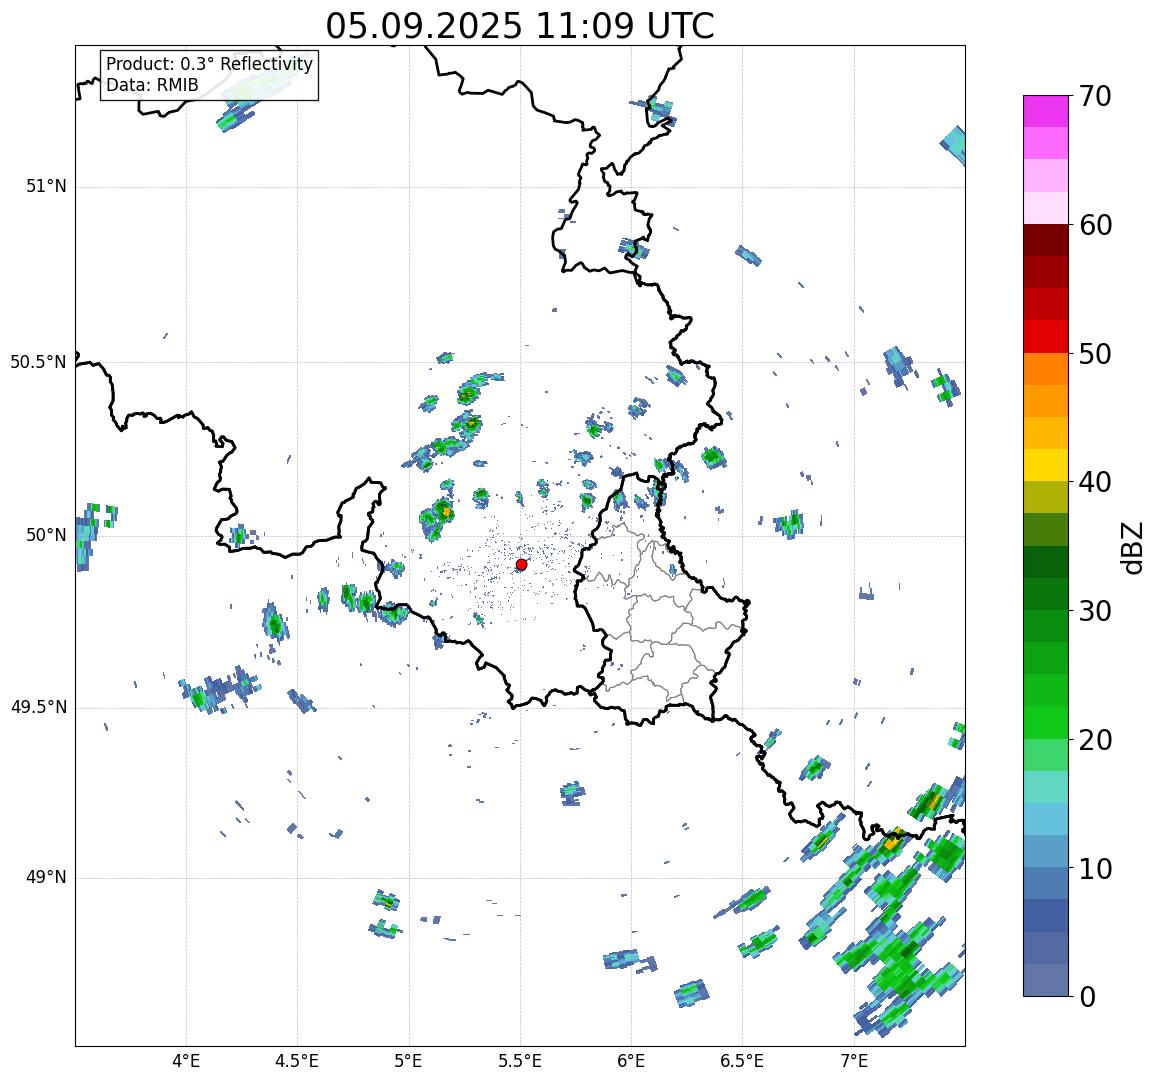The image size is (1157, 1081).
Task: Click the dark maroon colorbar segment below 60
Action: [1046, 241]
